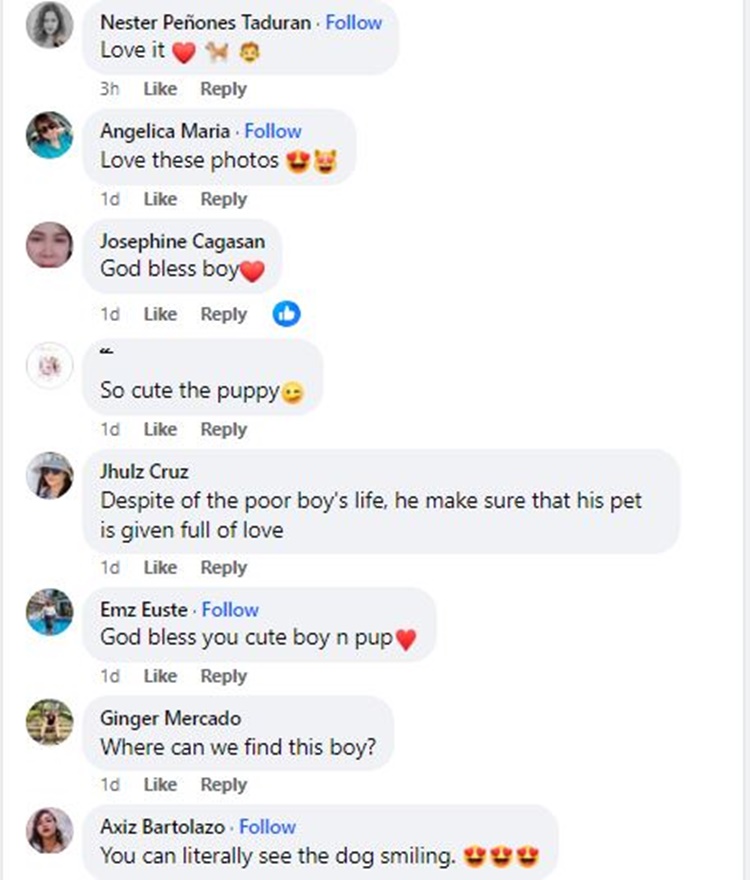
Task: Like the "Love it" comment
Action: pos(160,89)
